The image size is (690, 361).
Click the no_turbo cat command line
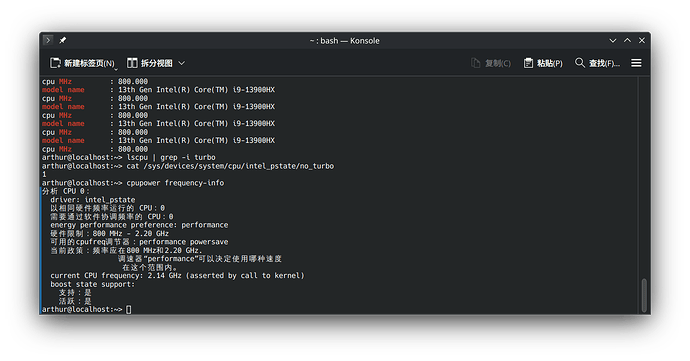[230, 166]
